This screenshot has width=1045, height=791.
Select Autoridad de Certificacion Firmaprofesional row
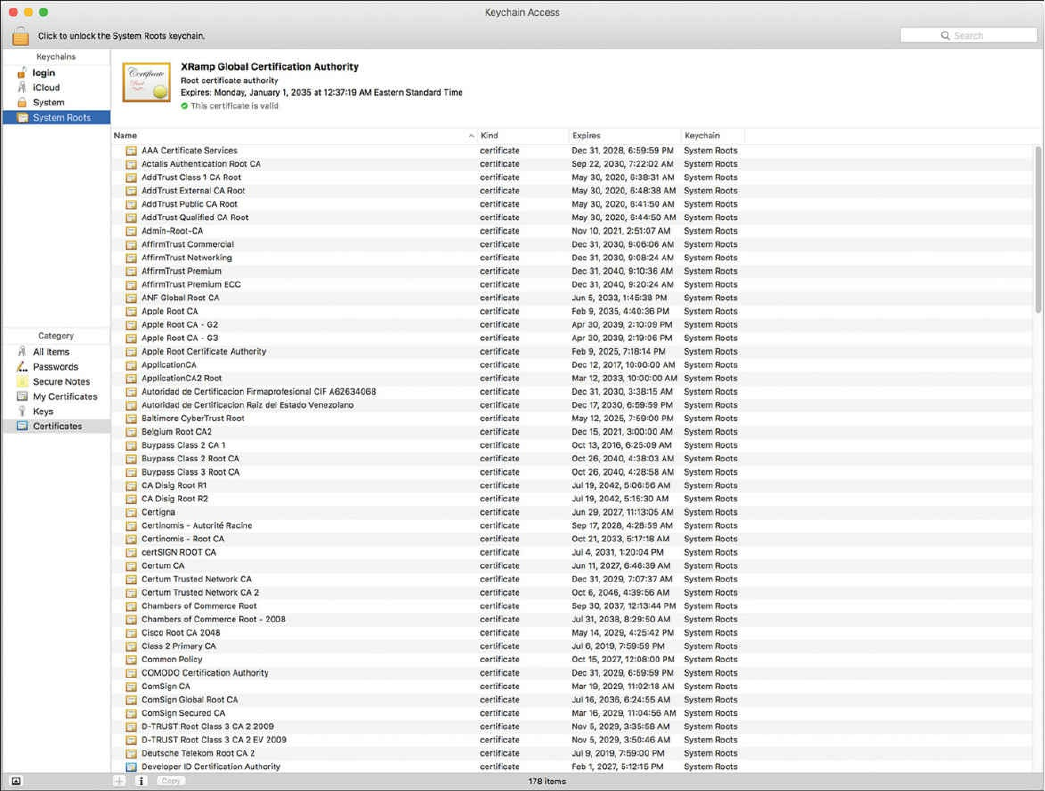pos(573,392)
